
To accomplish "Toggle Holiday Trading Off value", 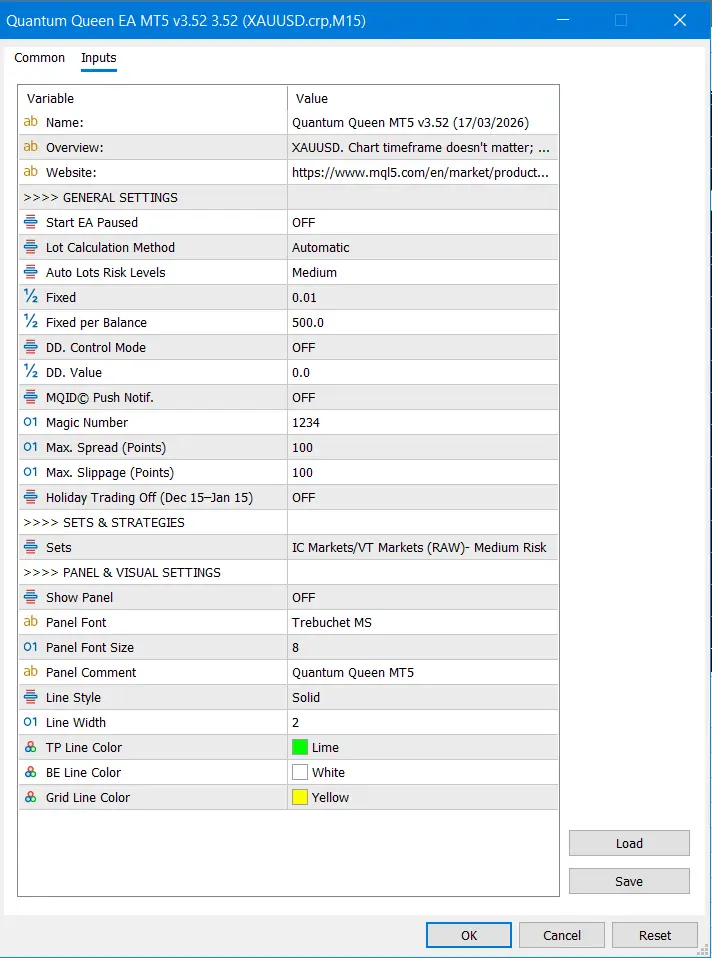I will point(423,497).
